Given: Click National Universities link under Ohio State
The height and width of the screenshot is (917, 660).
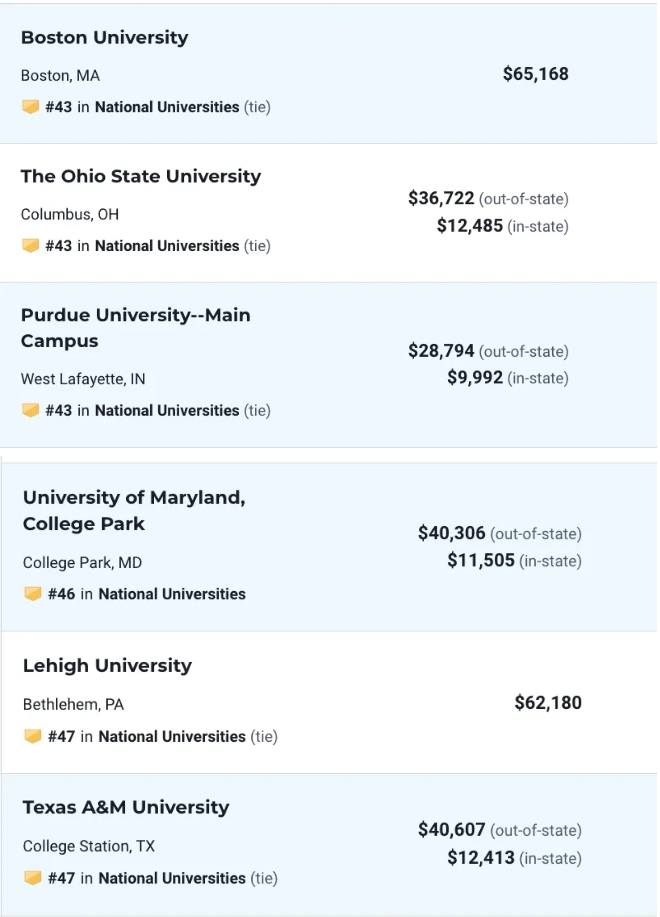Looking at the screenshot, I should pos(167,246).
